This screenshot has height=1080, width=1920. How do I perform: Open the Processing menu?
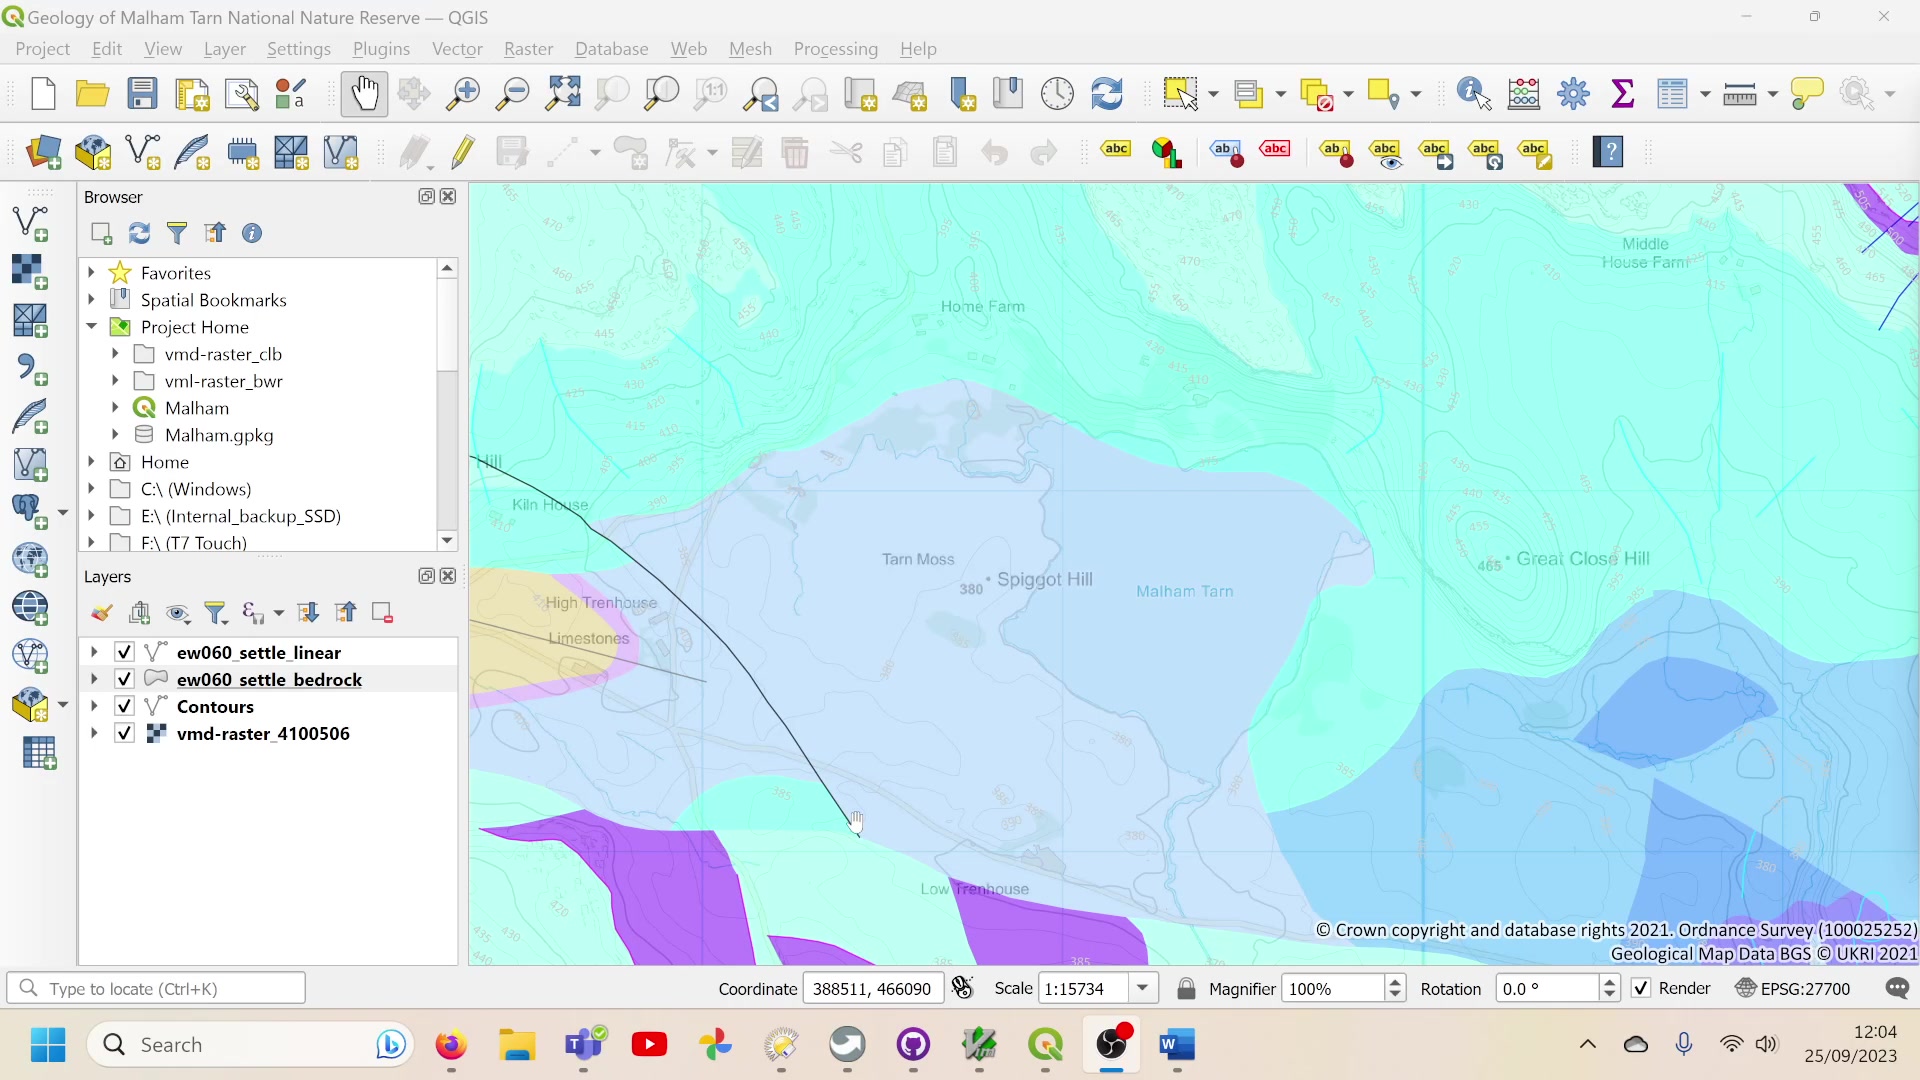pos(835,48)
